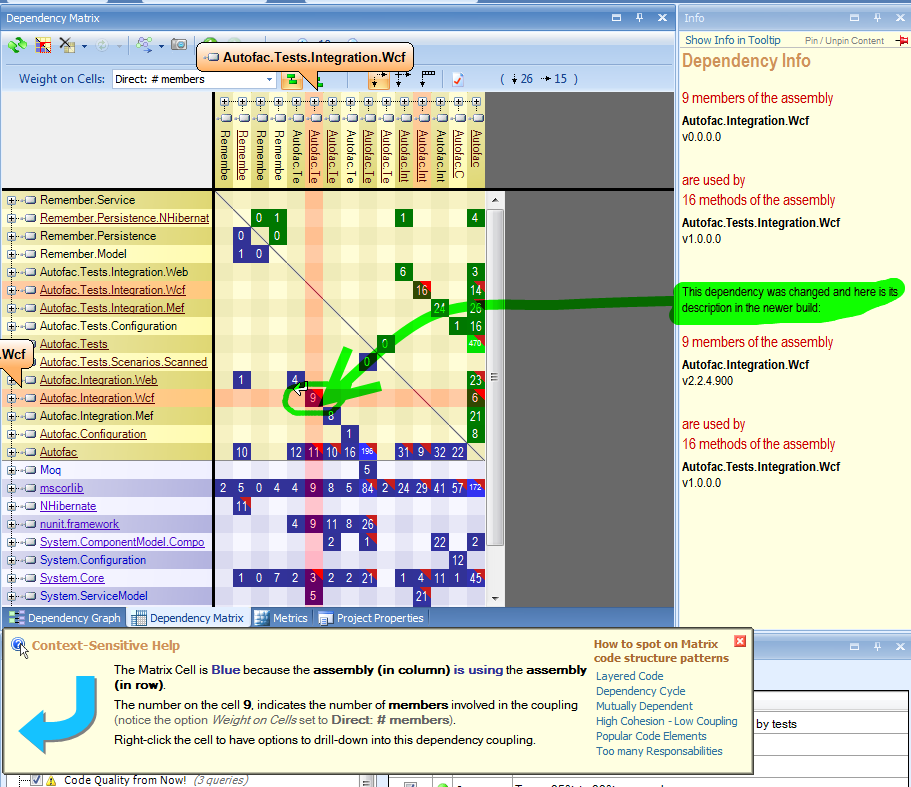The image size is (911, 787).
Task: Click the highlighted dashed-arrows icon in the toolbar
Action: click(378, 80)
